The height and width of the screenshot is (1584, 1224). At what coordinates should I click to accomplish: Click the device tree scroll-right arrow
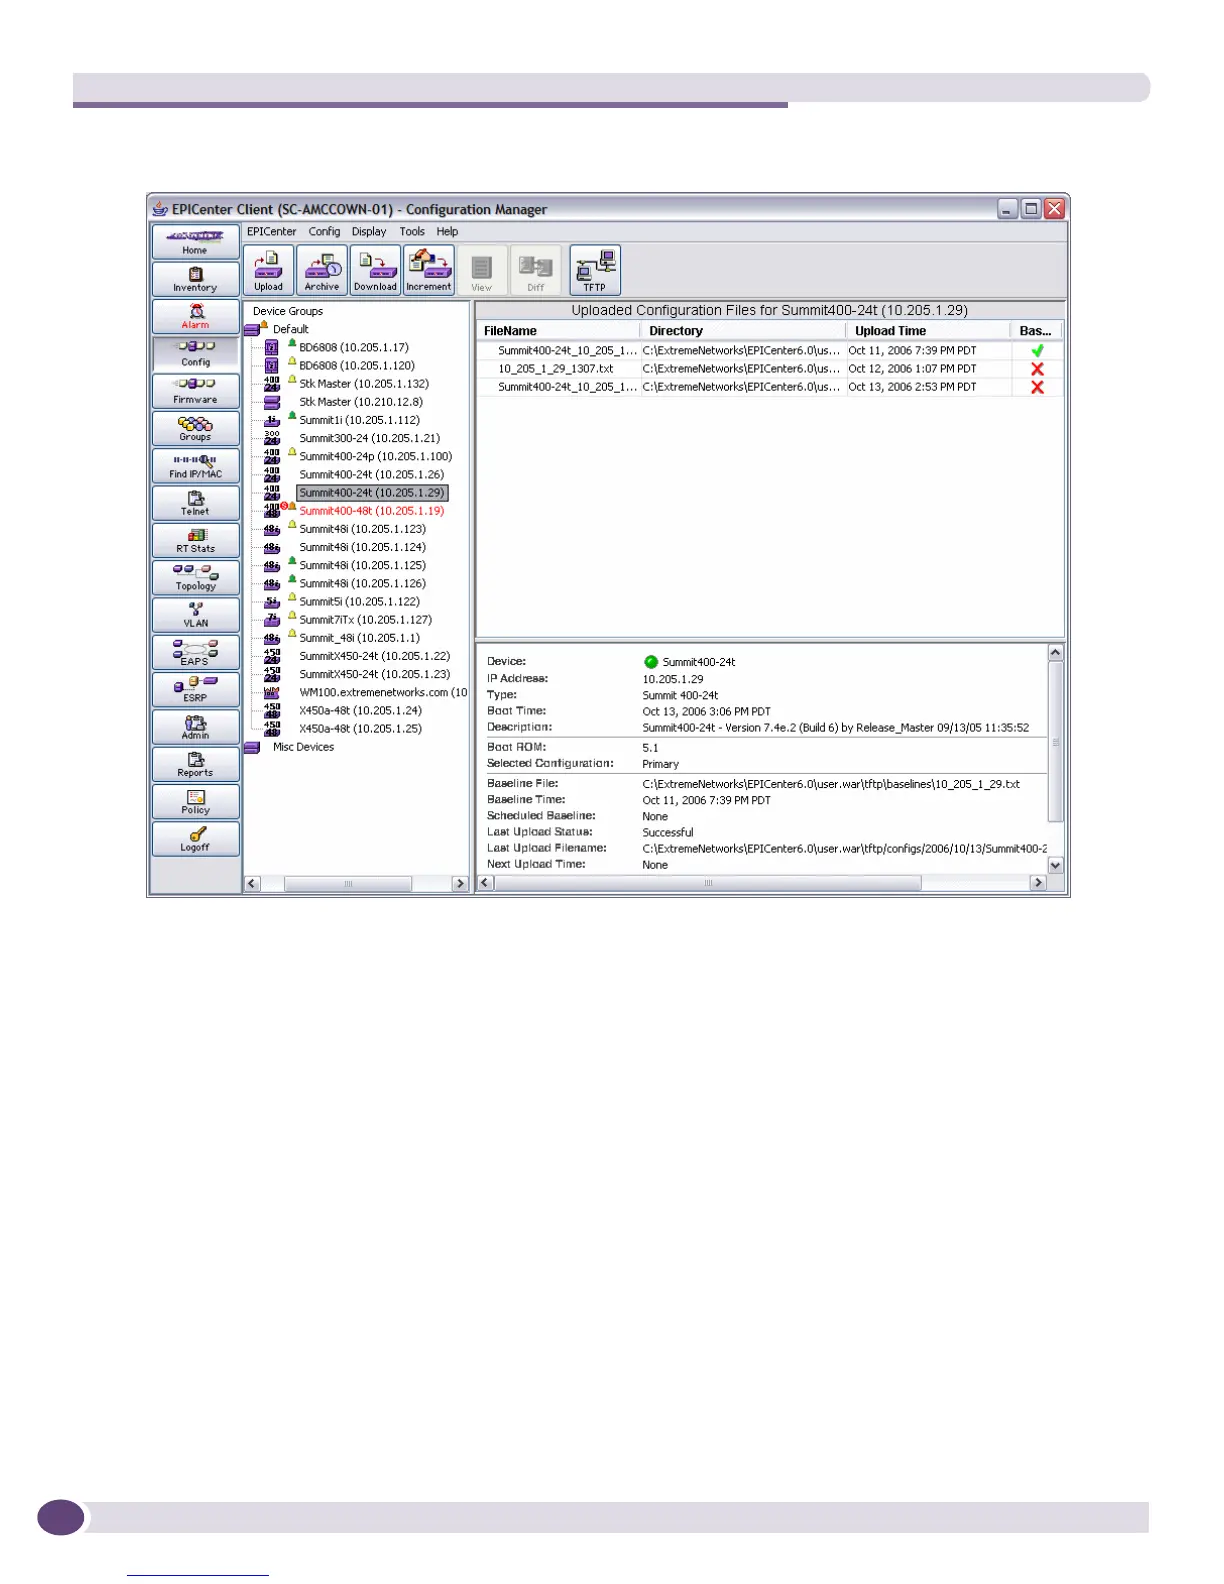(x=460, y=884)
